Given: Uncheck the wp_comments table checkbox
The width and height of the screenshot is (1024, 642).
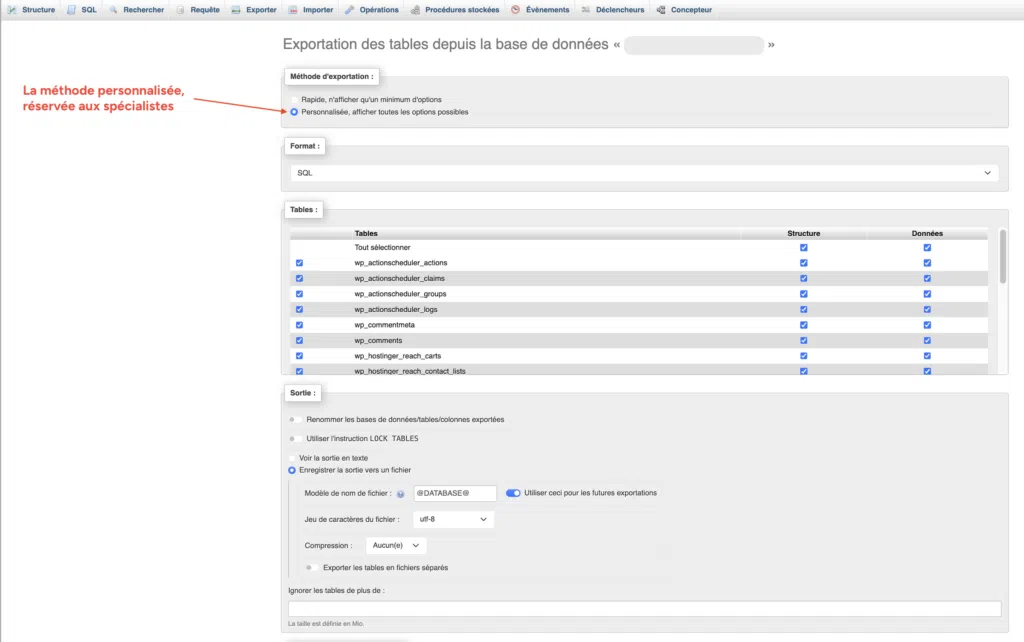Looking at the screenshot, I should (x=299, y=340).
